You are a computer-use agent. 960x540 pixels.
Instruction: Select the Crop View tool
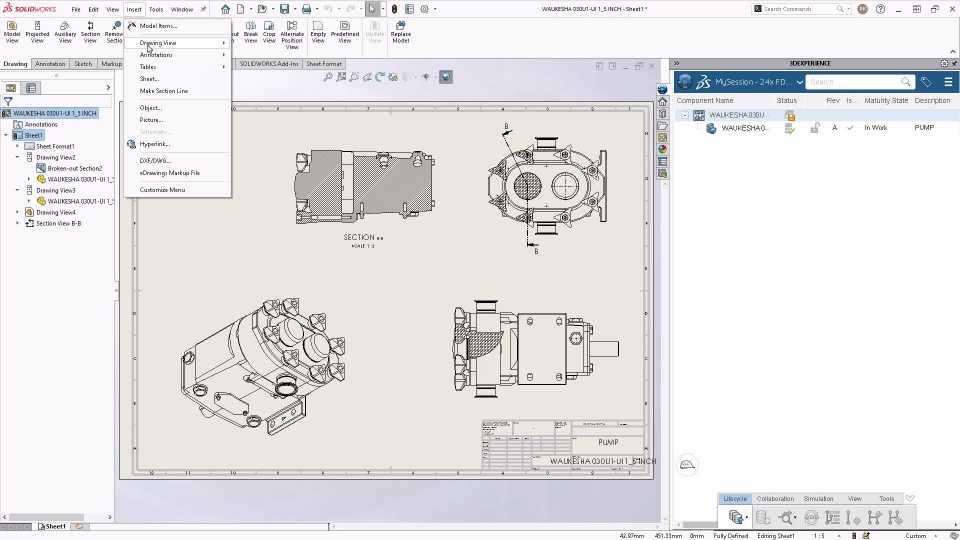click(x=269, y=32)
